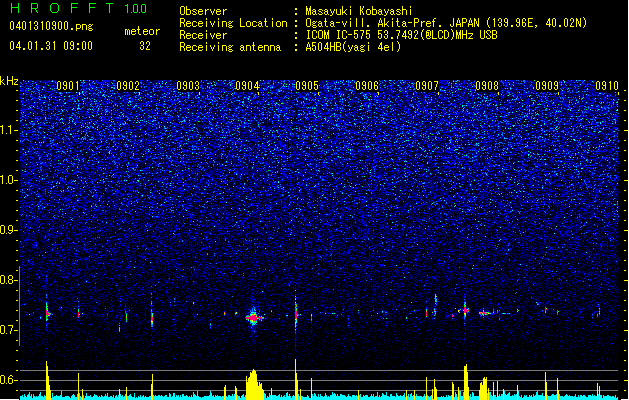Click the wide yellow power peak near 0904
The image size is (629, 400).
254,384
